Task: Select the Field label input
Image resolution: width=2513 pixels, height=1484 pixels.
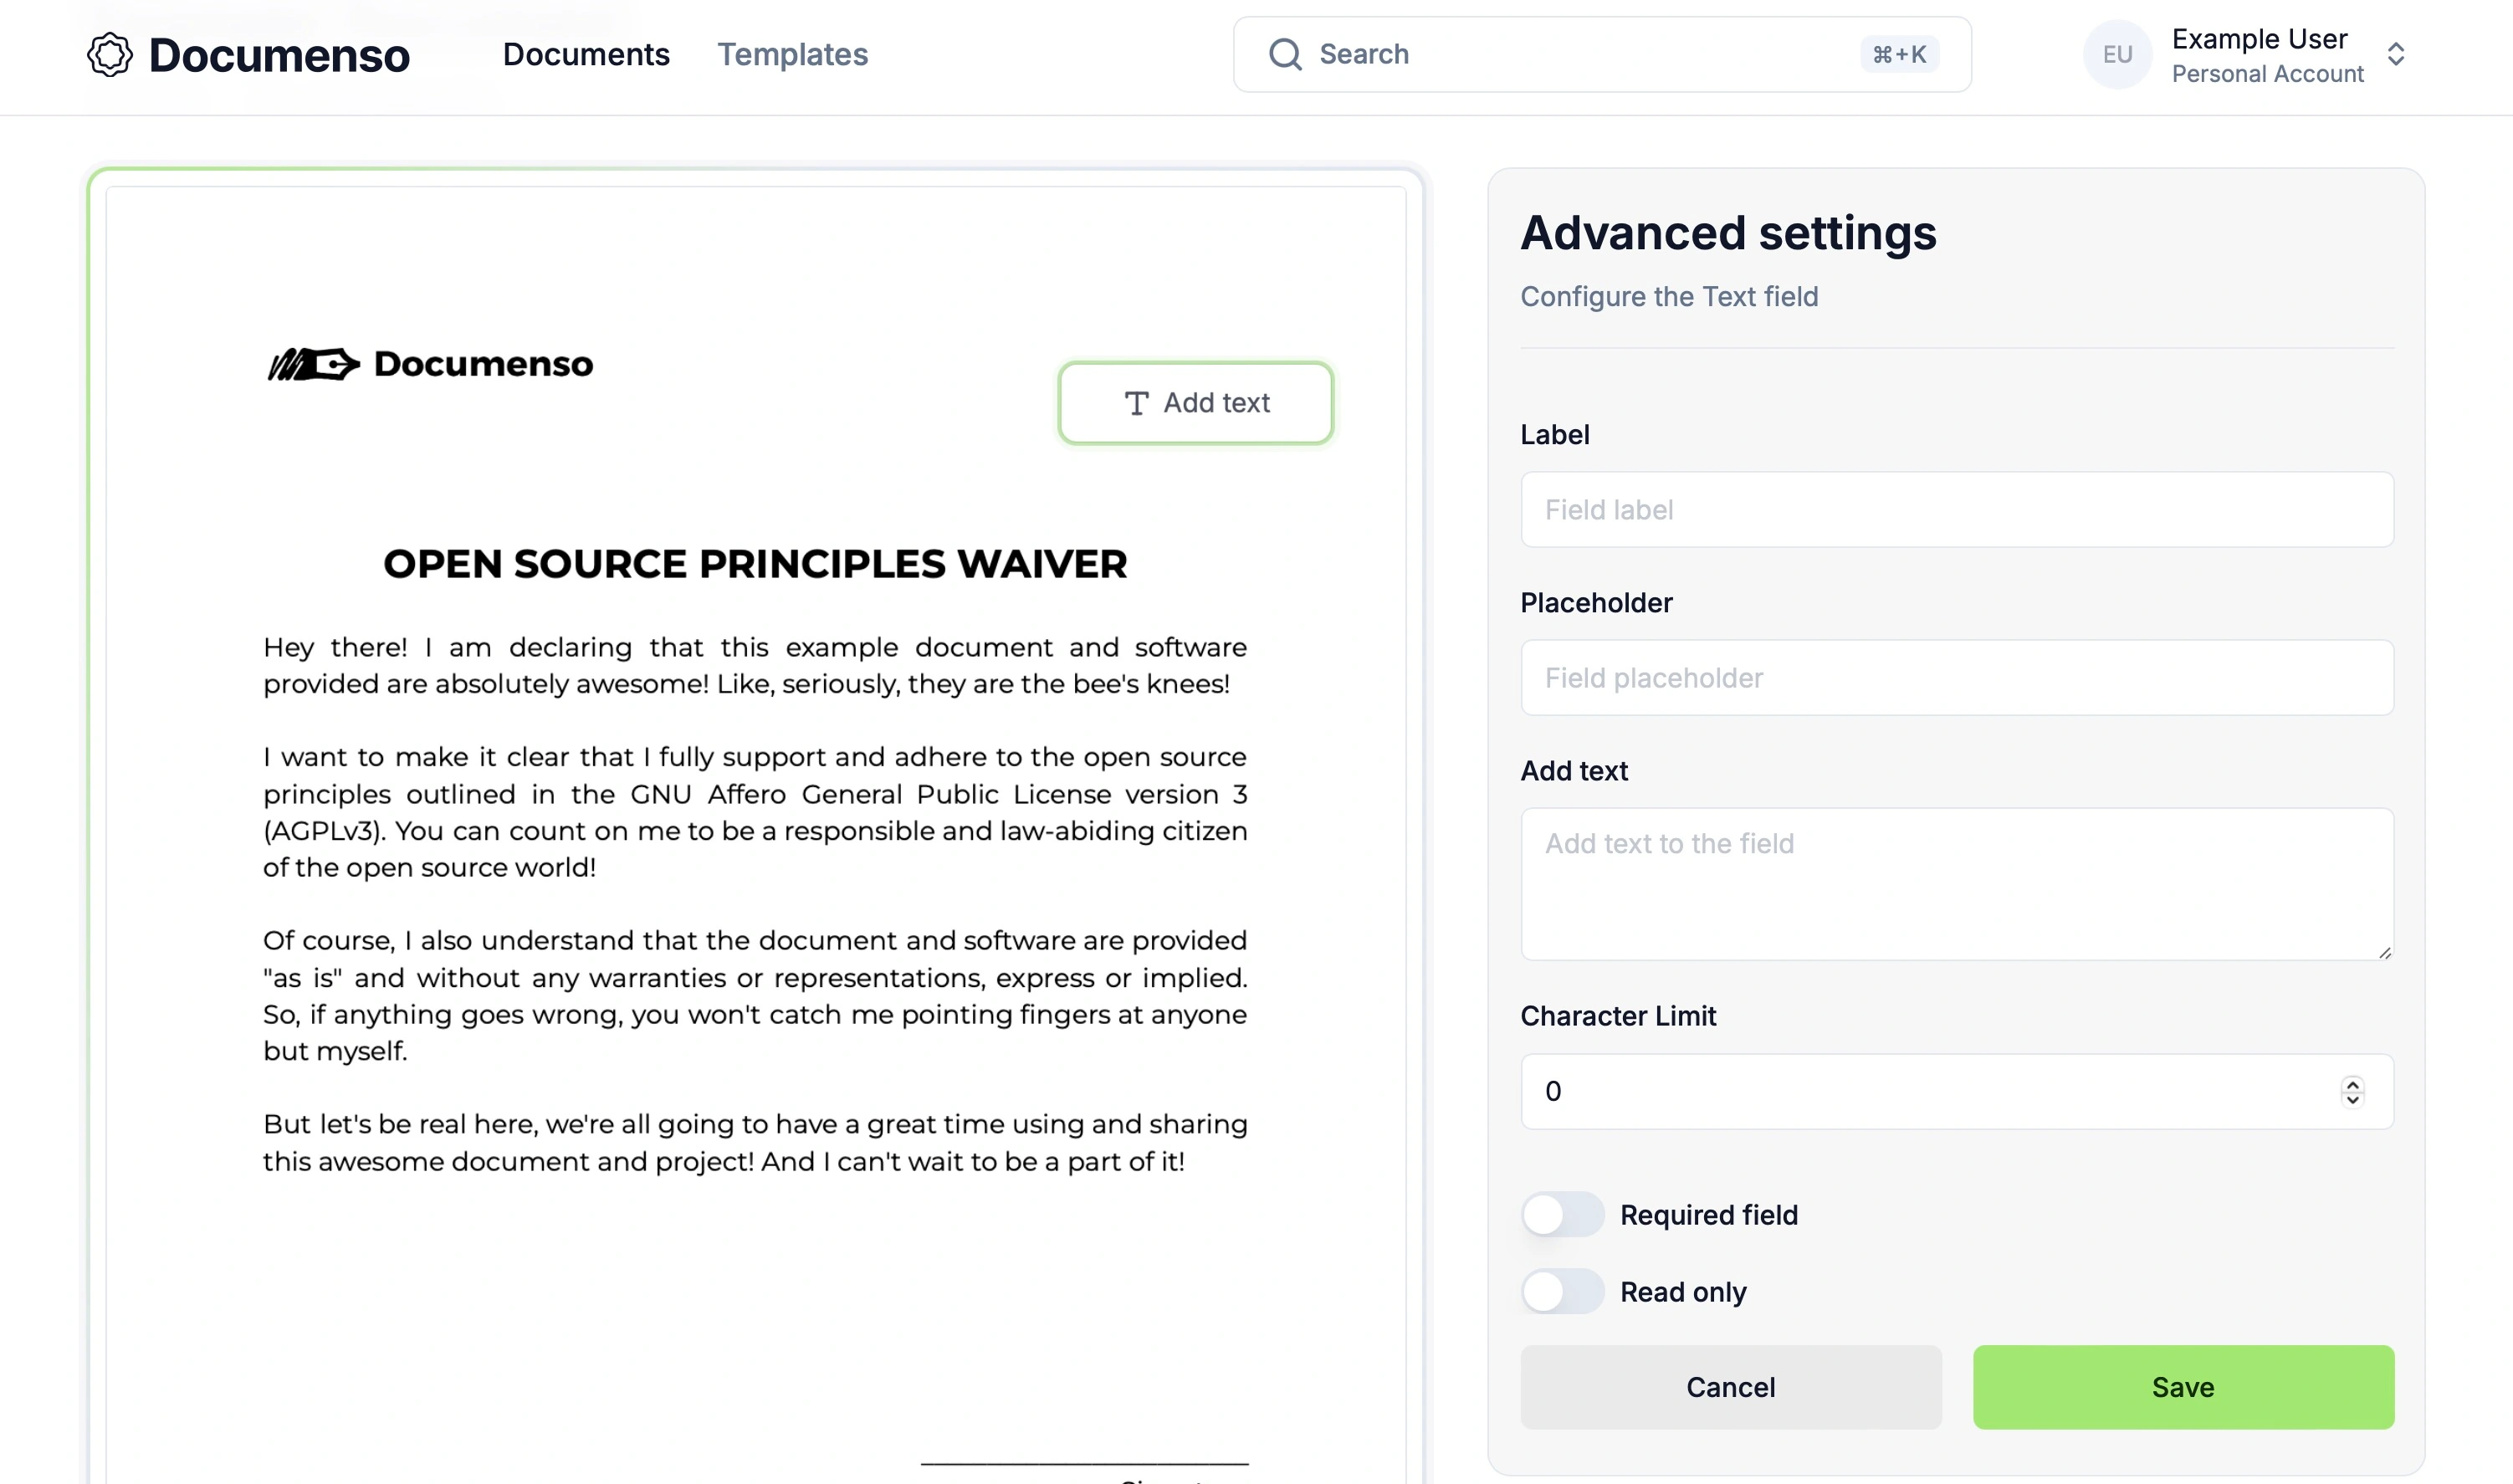Action: tap(1957, 509)
